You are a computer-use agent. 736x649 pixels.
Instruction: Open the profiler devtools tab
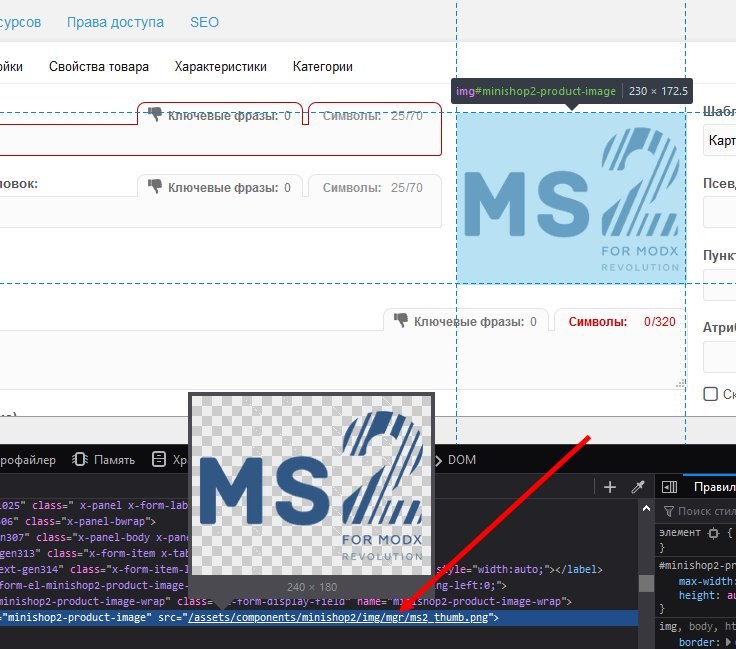pyautogui.click(x=28, y=459)
